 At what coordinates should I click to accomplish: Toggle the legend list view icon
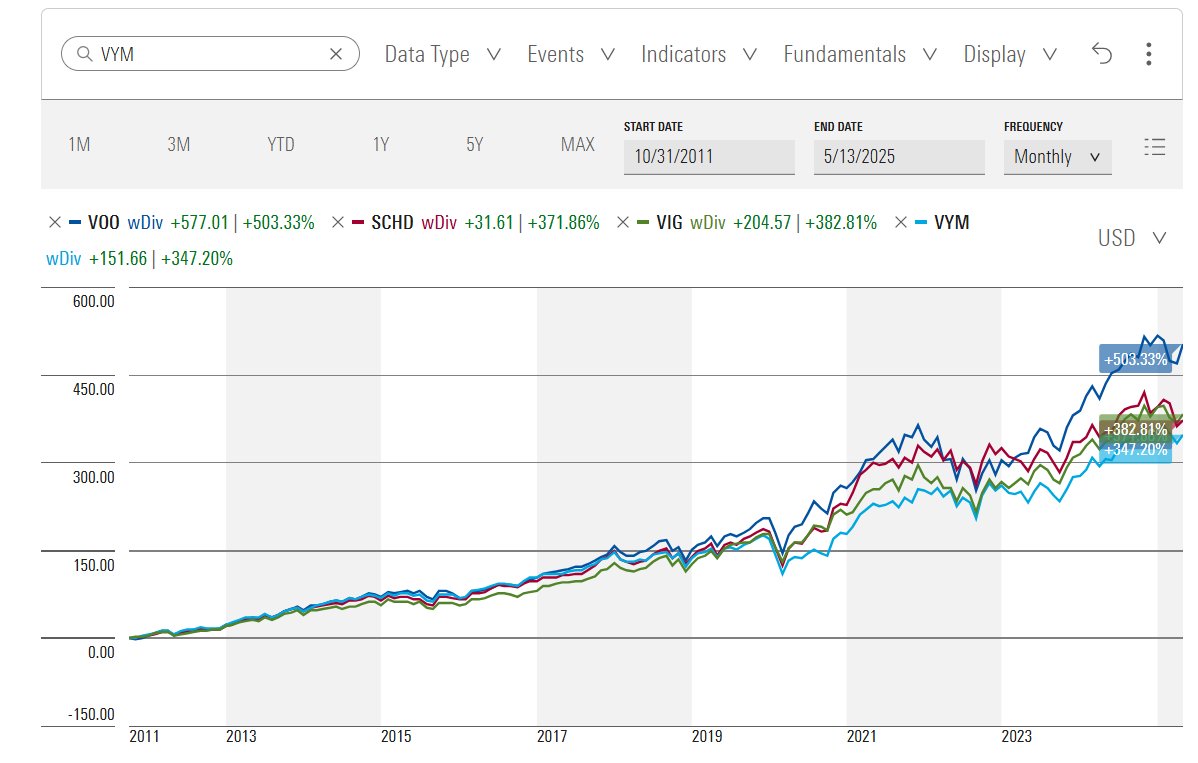click(x=1154, y=147)
